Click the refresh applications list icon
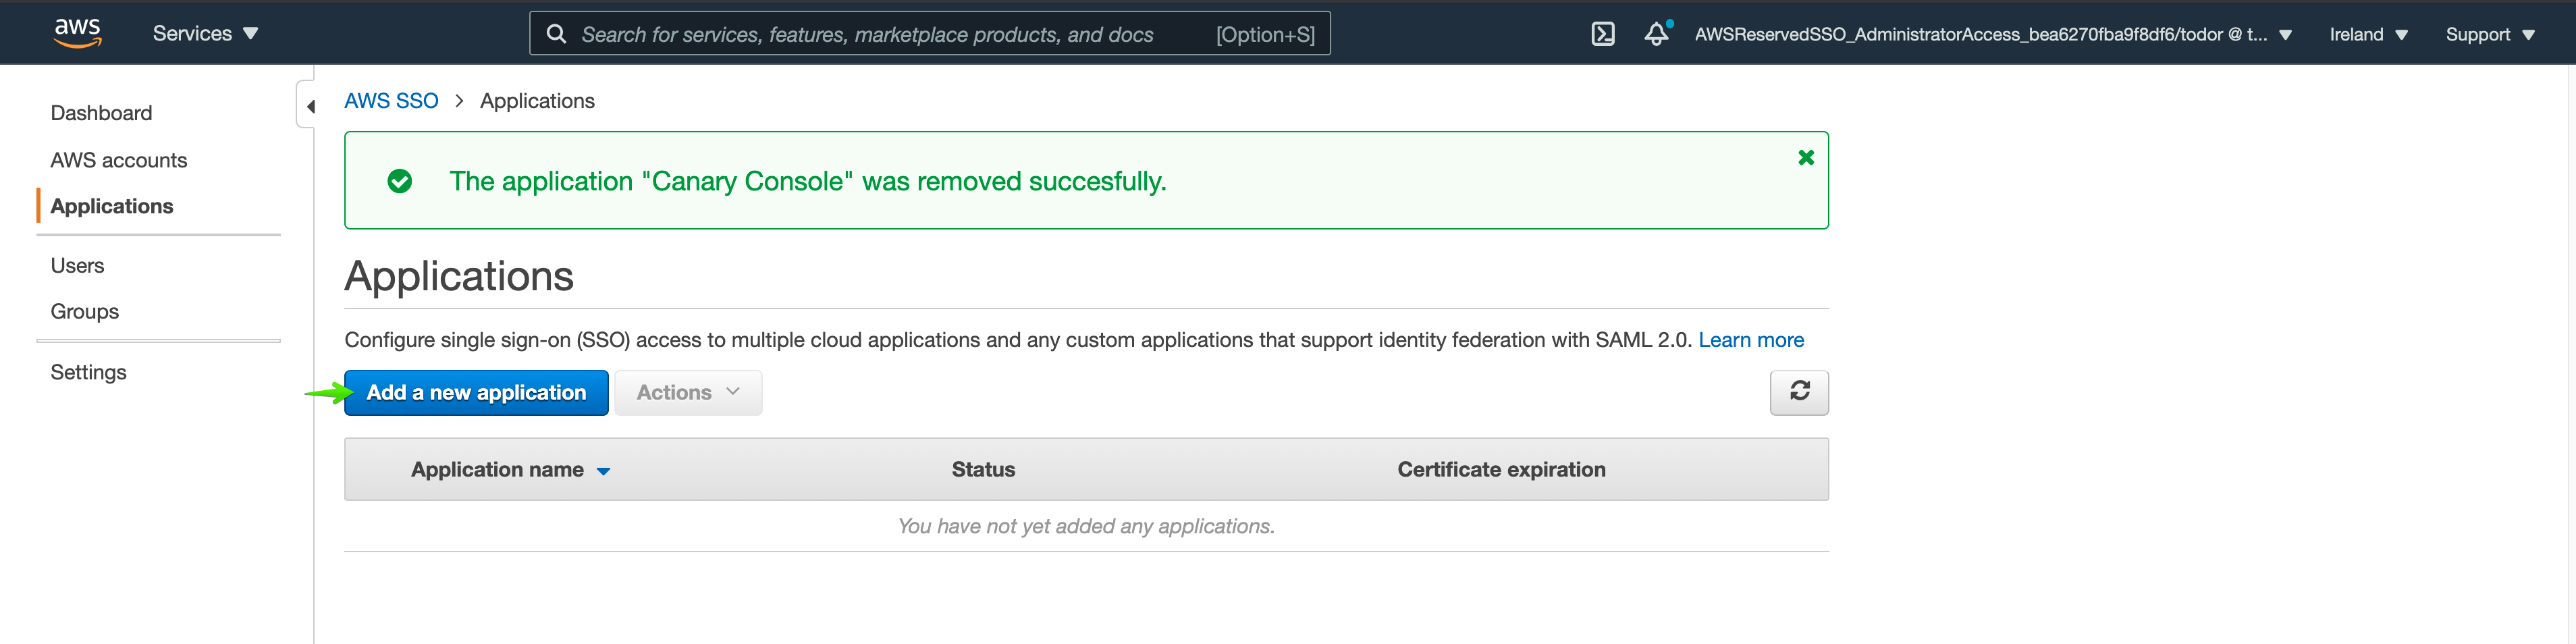2576x644 pixels. coord(1798,392)
